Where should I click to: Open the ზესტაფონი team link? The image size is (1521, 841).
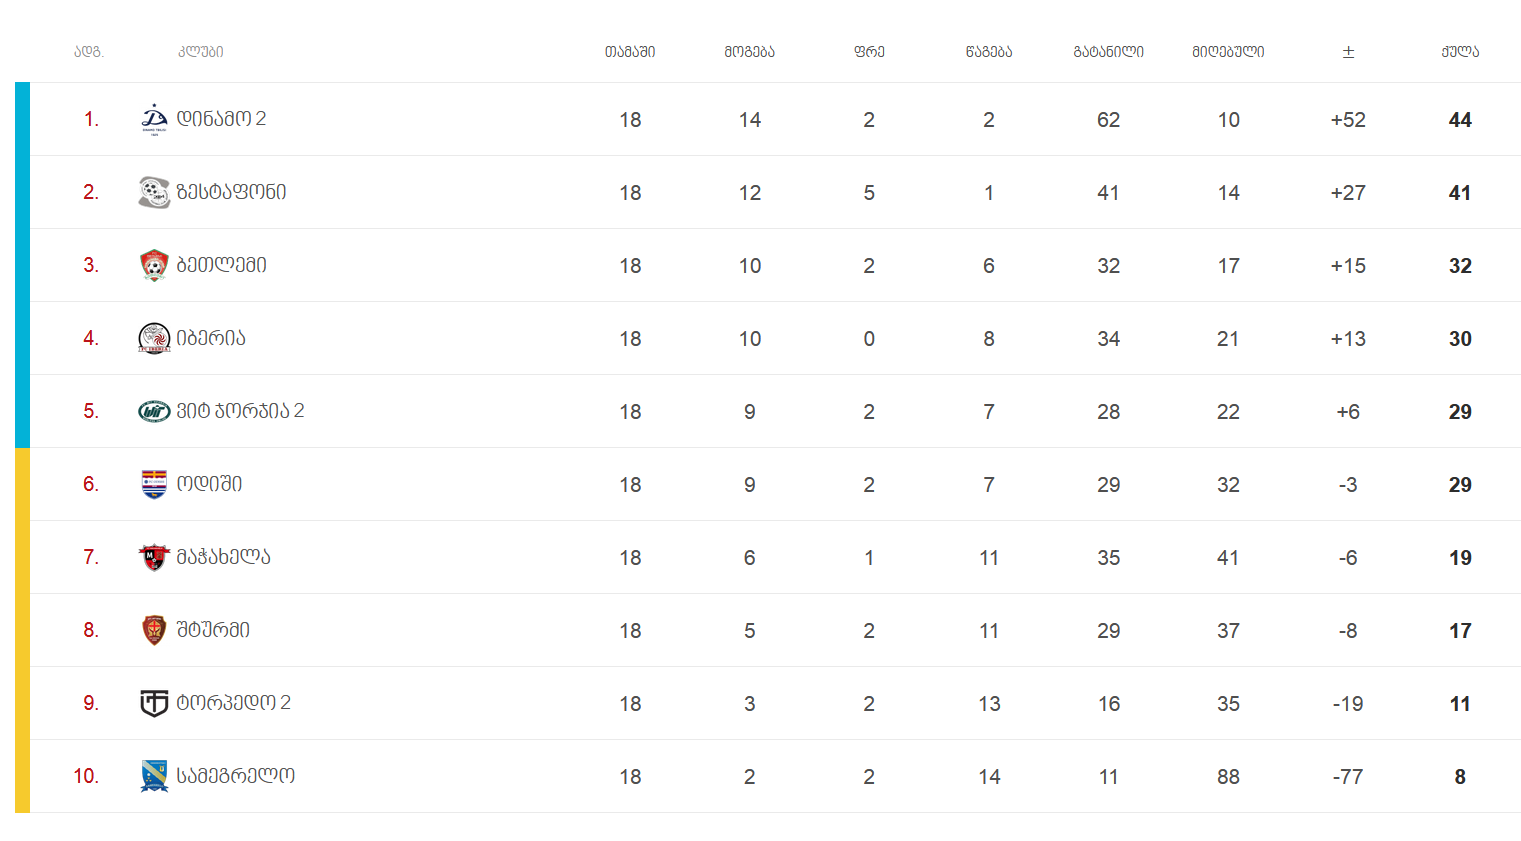click(231, 192)
